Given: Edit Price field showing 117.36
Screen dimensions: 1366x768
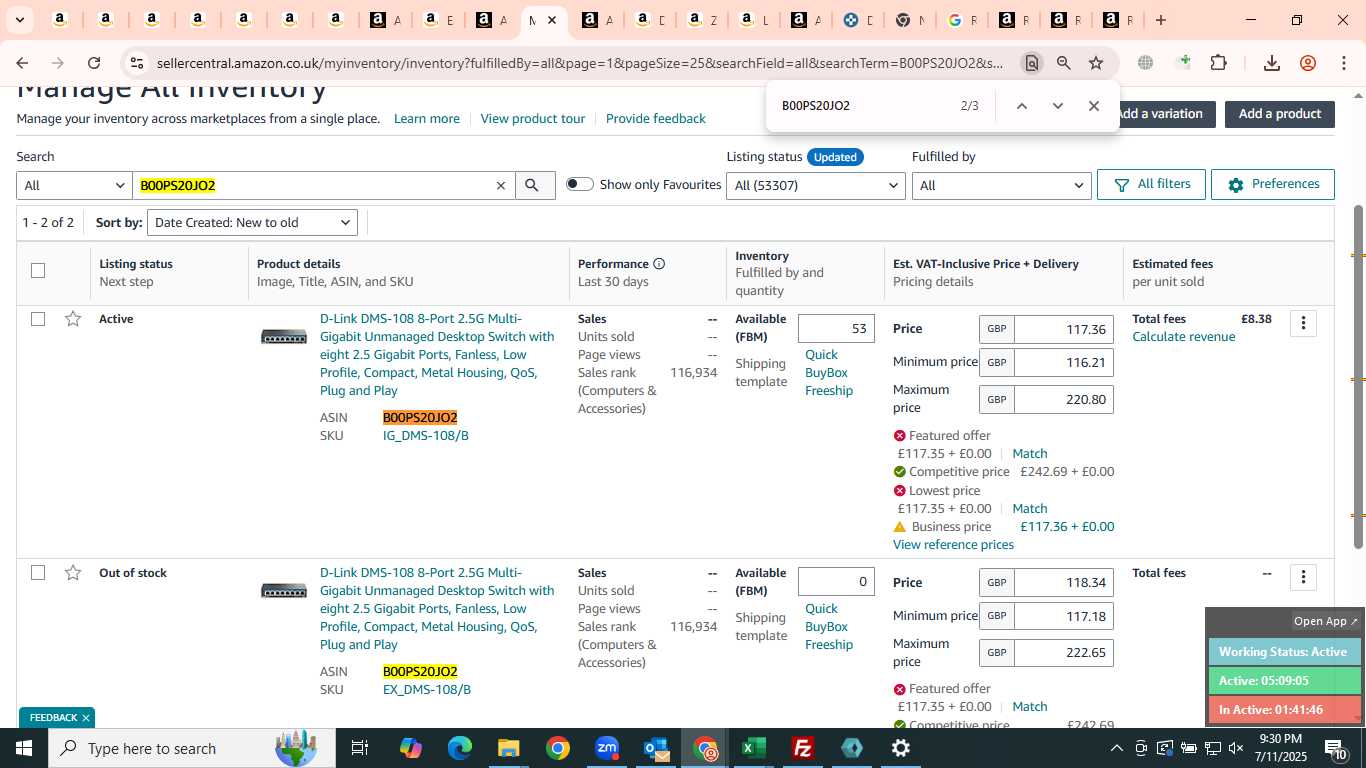Looking at the screenshot, I should point(1063,329).
